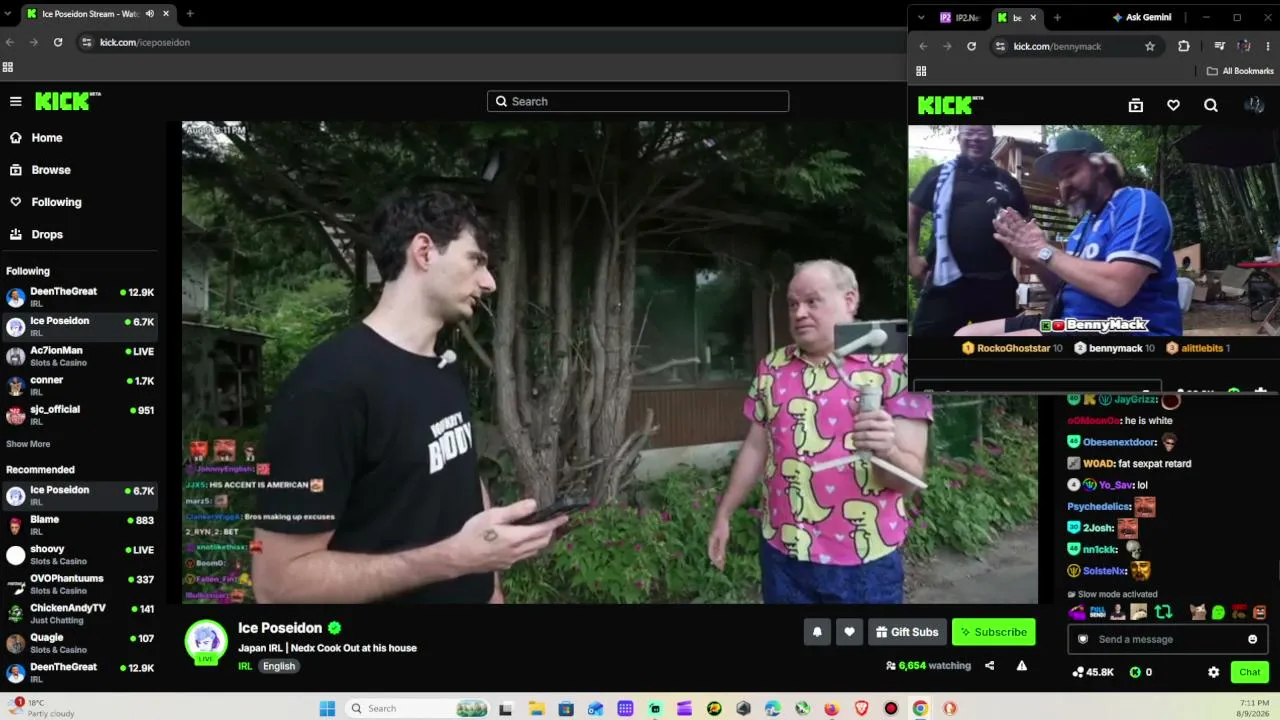Image resolution: width=1280 pixels, height=720 pixels.
Task: Click the English language tag
Action: (x=279, y=666)
